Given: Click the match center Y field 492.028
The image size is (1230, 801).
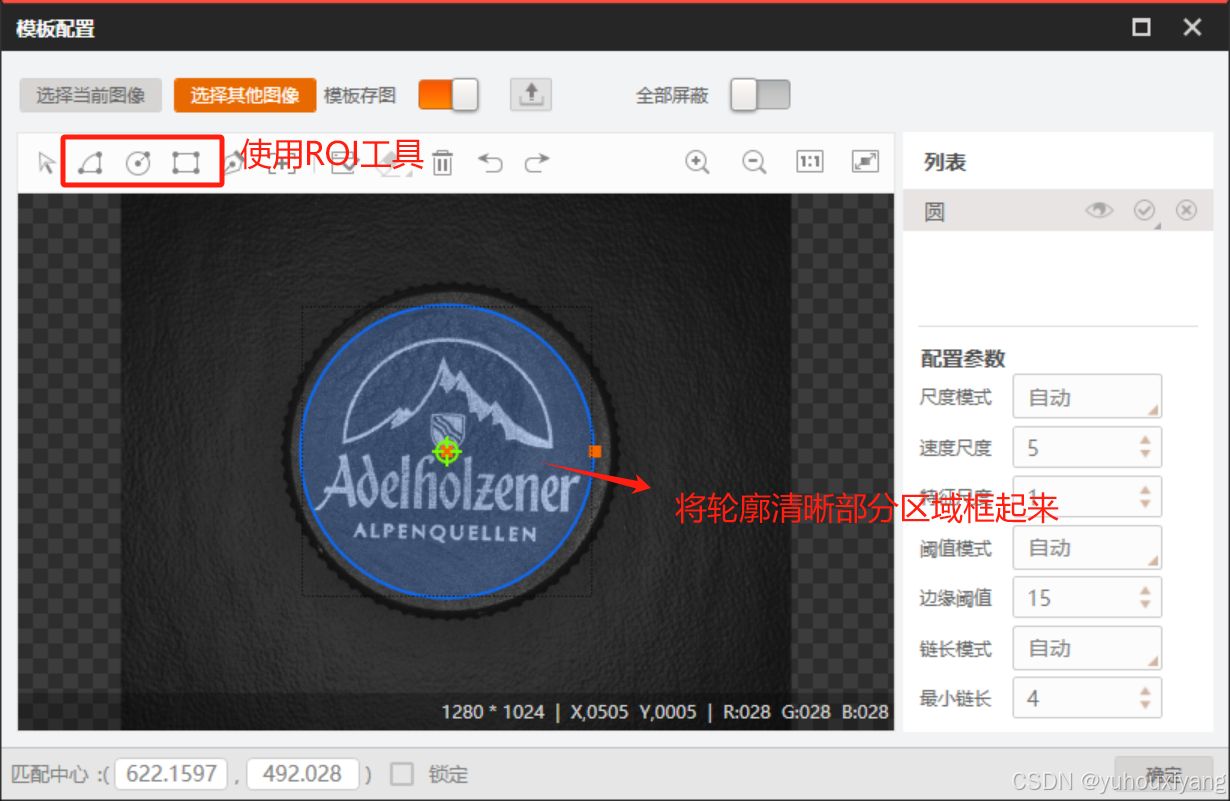Looking at the screenshot, I should 304,774.
